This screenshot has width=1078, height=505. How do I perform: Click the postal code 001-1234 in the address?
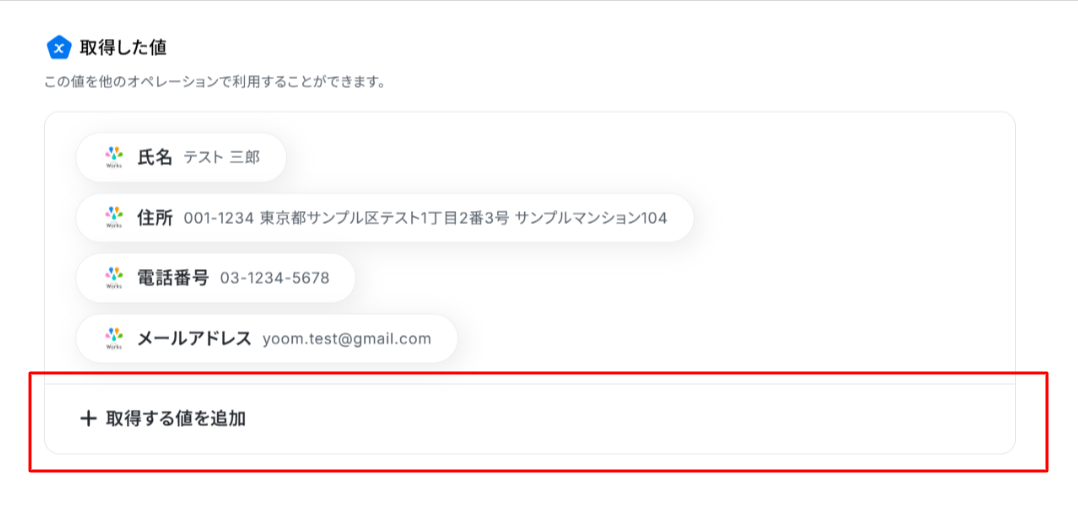(x=220, y=218)
